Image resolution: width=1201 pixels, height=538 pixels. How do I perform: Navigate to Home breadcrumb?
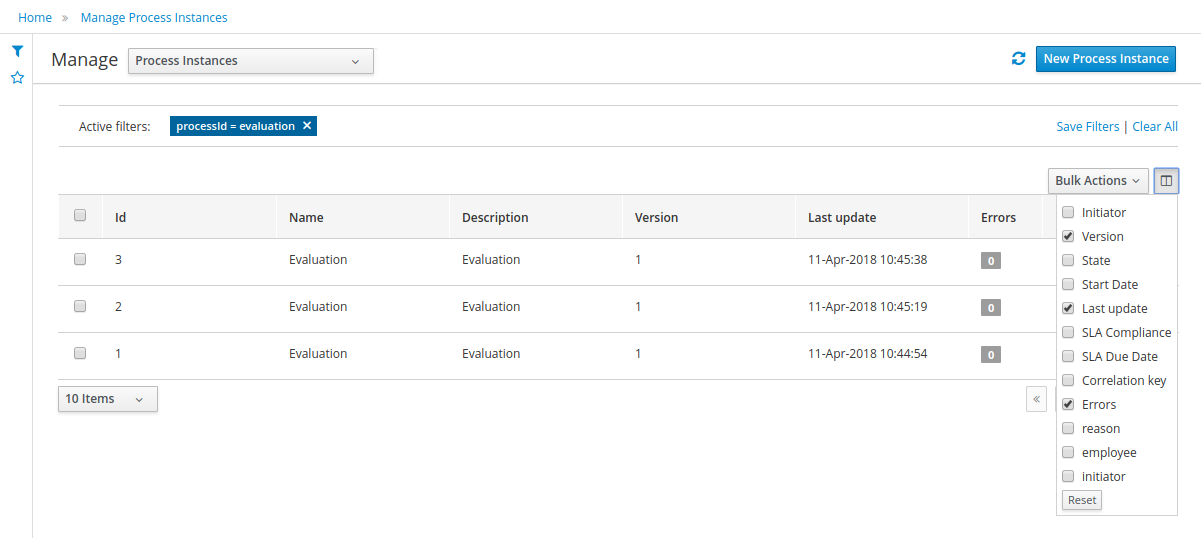(35, 18)
